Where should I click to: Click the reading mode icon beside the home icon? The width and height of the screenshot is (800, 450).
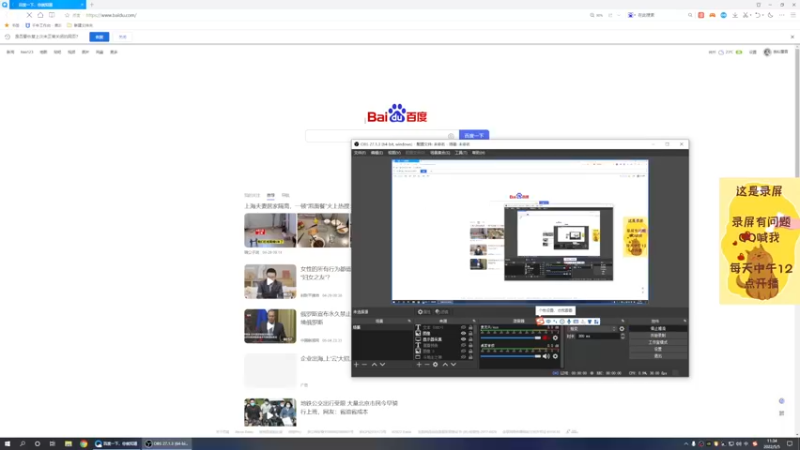click(52, 15)
